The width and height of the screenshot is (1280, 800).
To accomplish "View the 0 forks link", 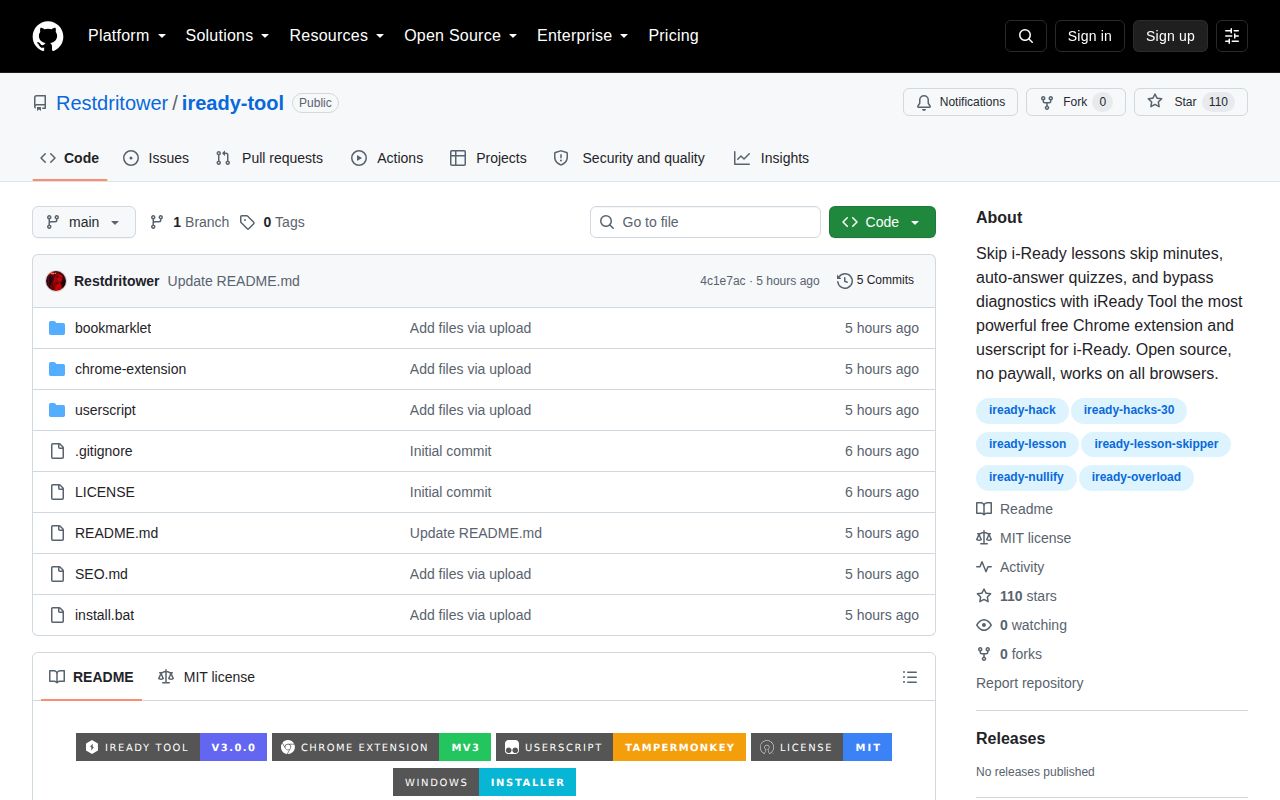I will [1009, 654].
